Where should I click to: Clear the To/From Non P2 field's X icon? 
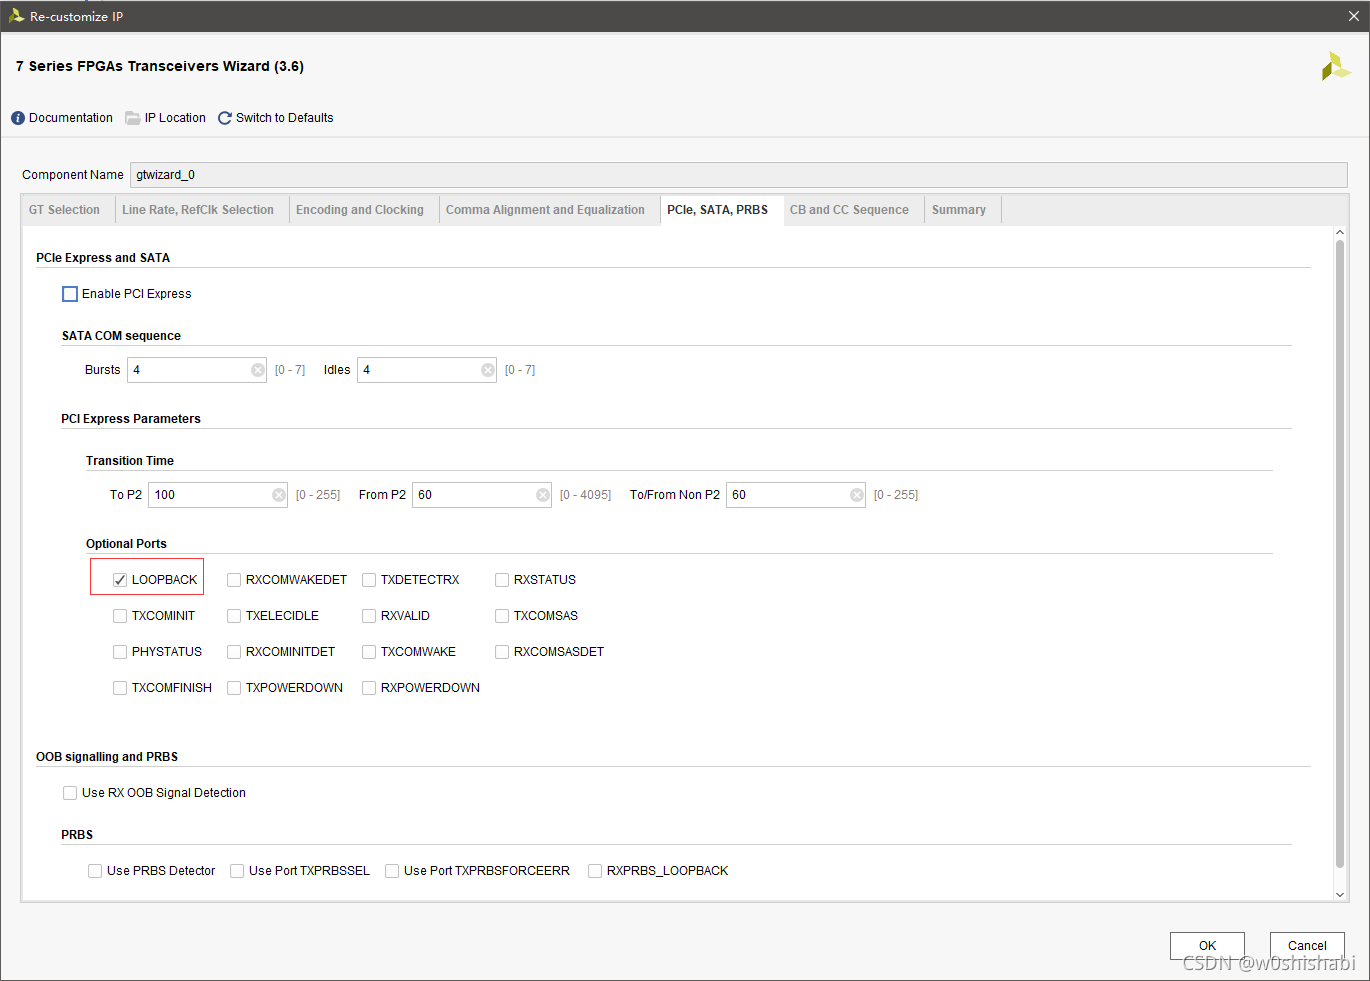pyautogui.click(x=857, y=495)
